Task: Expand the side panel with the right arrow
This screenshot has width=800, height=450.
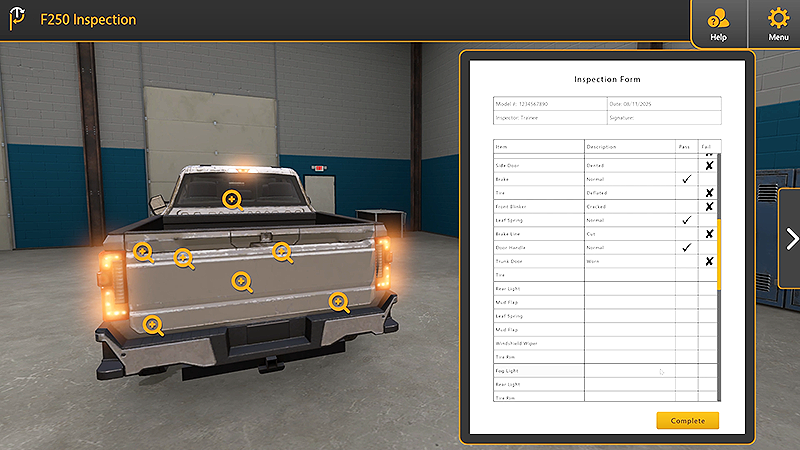Action: click(x=790, y=238)
